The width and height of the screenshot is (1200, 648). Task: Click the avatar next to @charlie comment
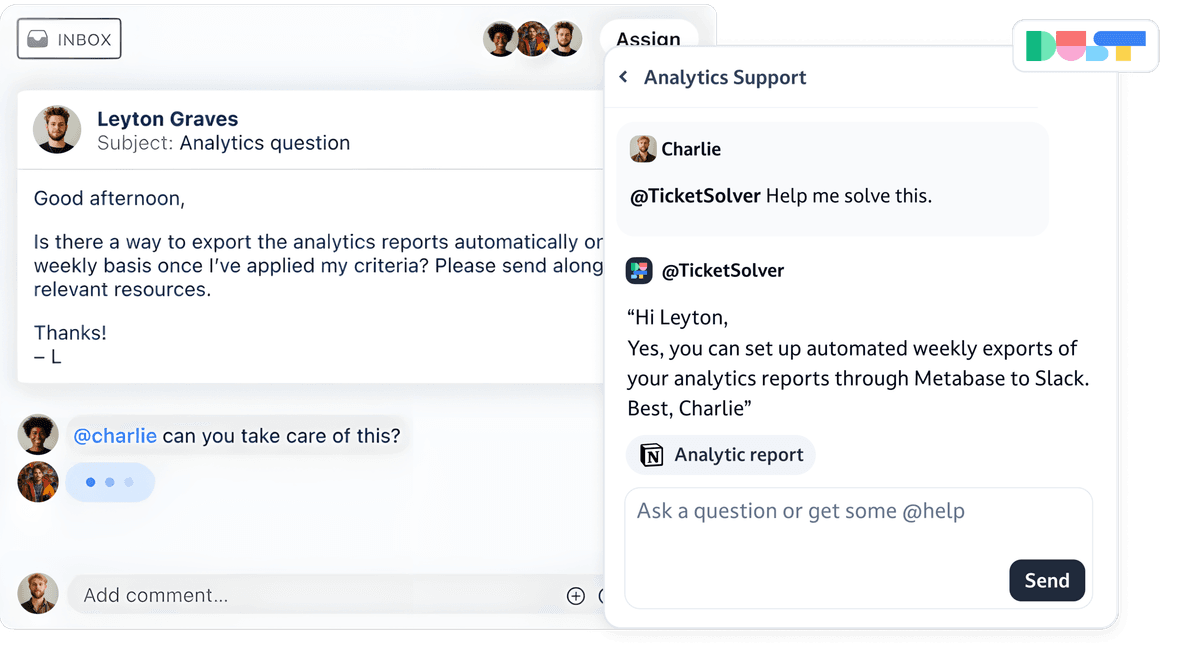(x=37, y=435)
